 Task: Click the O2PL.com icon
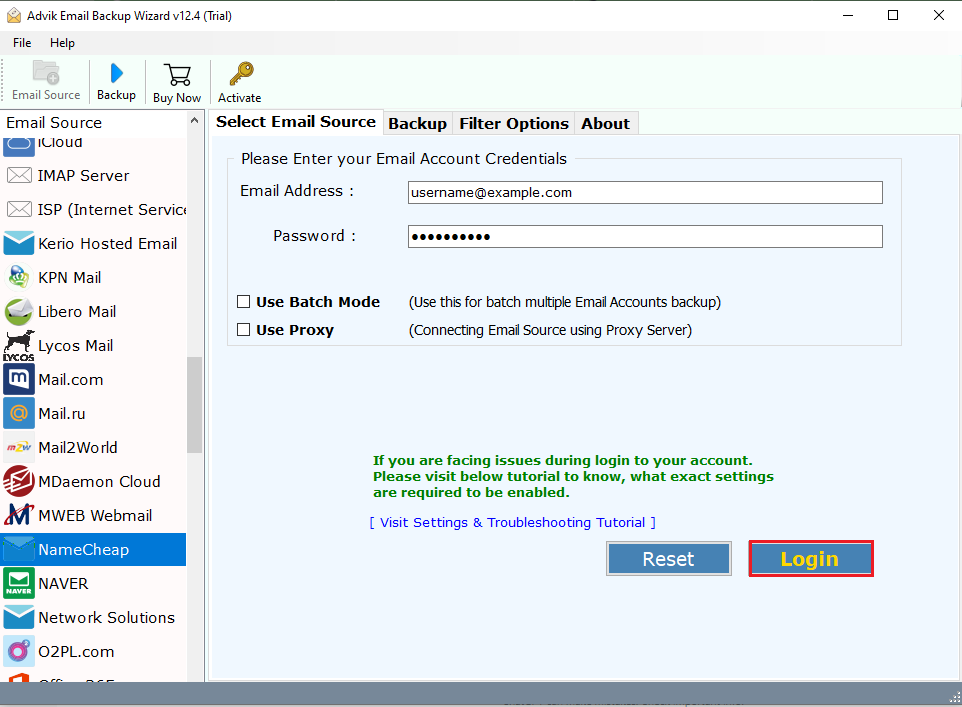[19, 652]
